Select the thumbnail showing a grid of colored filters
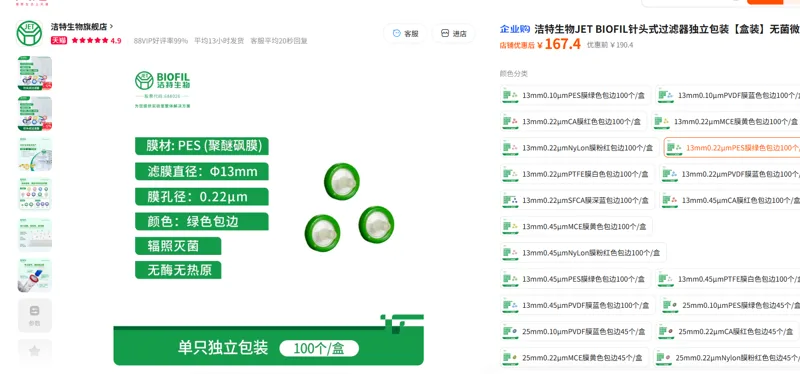 point(35,194)
